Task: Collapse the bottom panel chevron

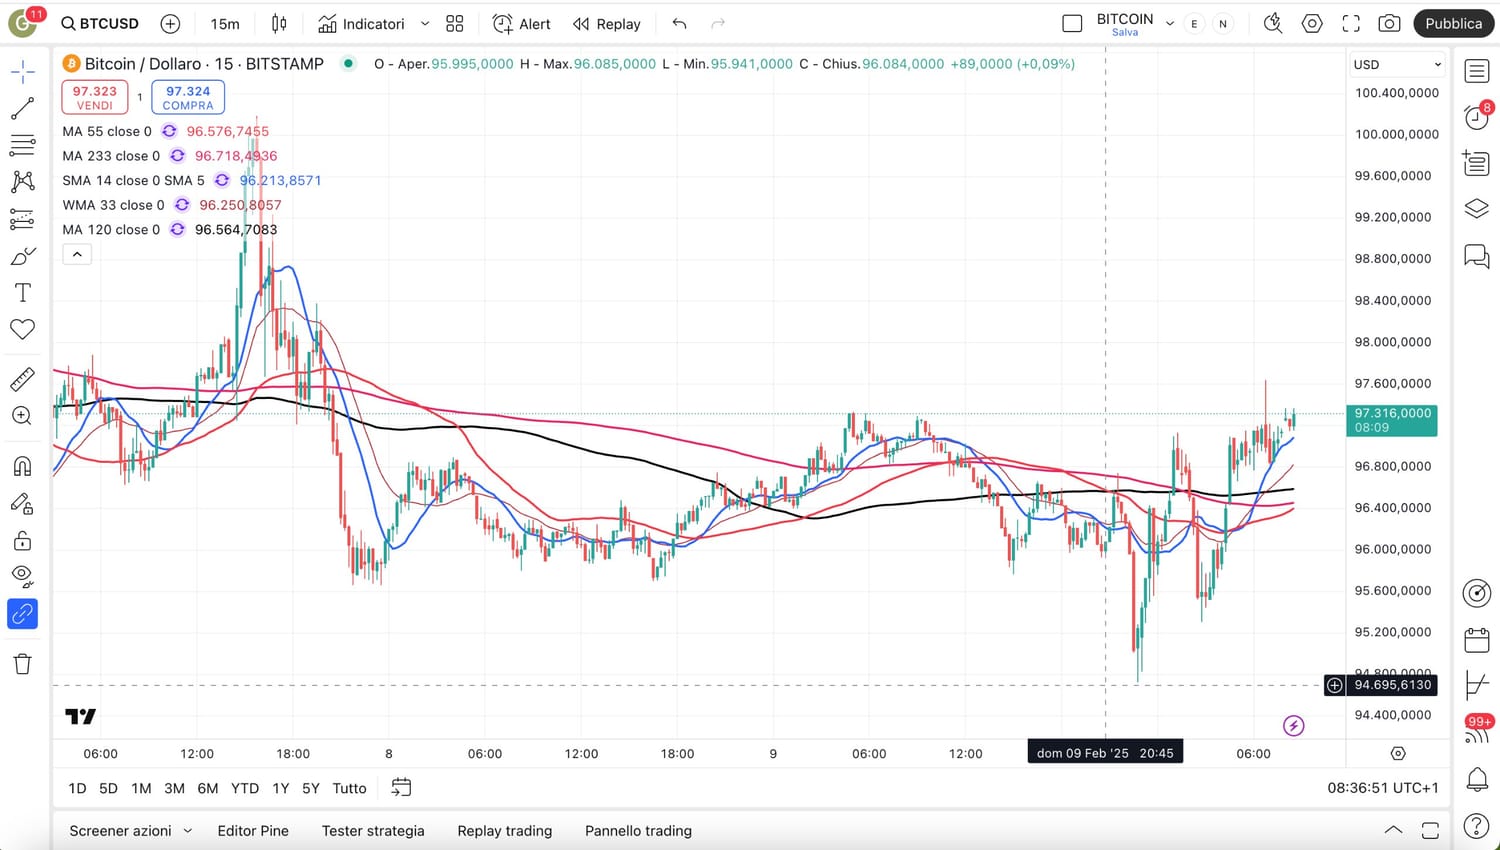Action: pyautogui.click(x=1393, y=830)
